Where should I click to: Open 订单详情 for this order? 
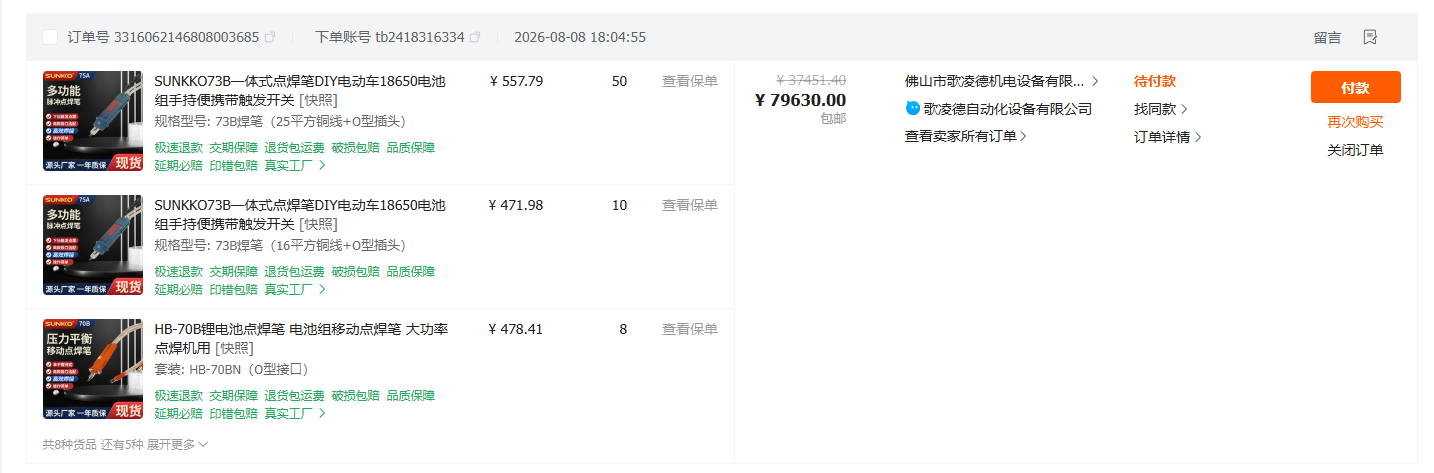coord(1168,137)
